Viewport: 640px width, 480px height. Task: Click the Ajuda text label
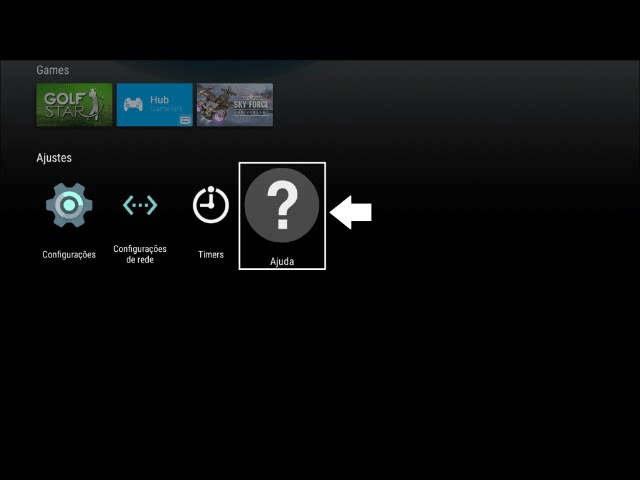282,261
